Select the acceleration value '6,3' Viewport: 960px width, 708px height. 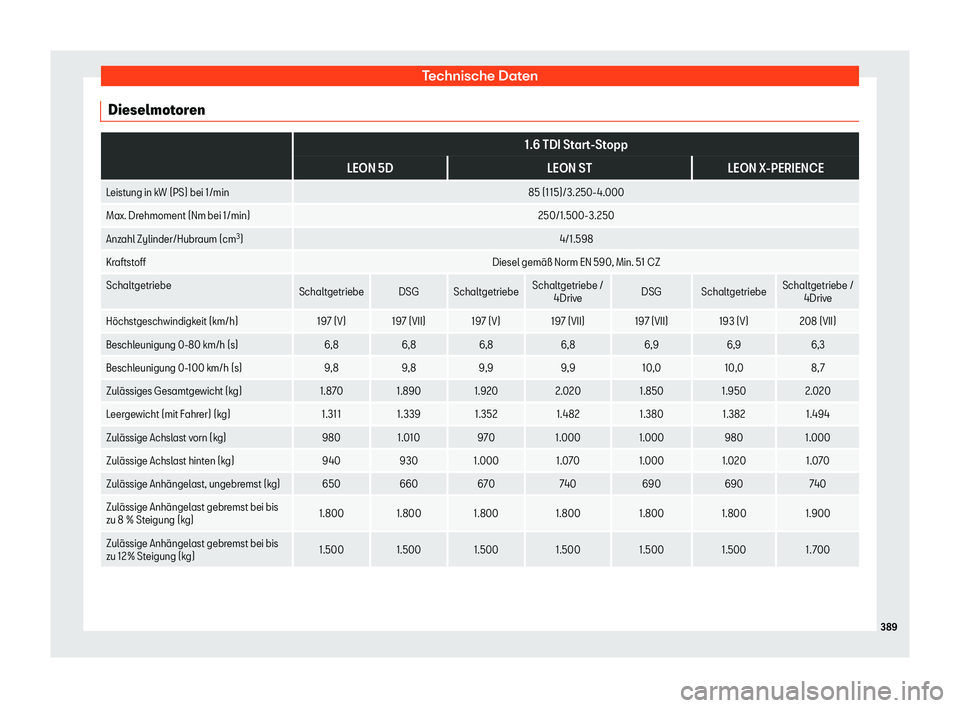pyautogui.click(x=817, y=345)
